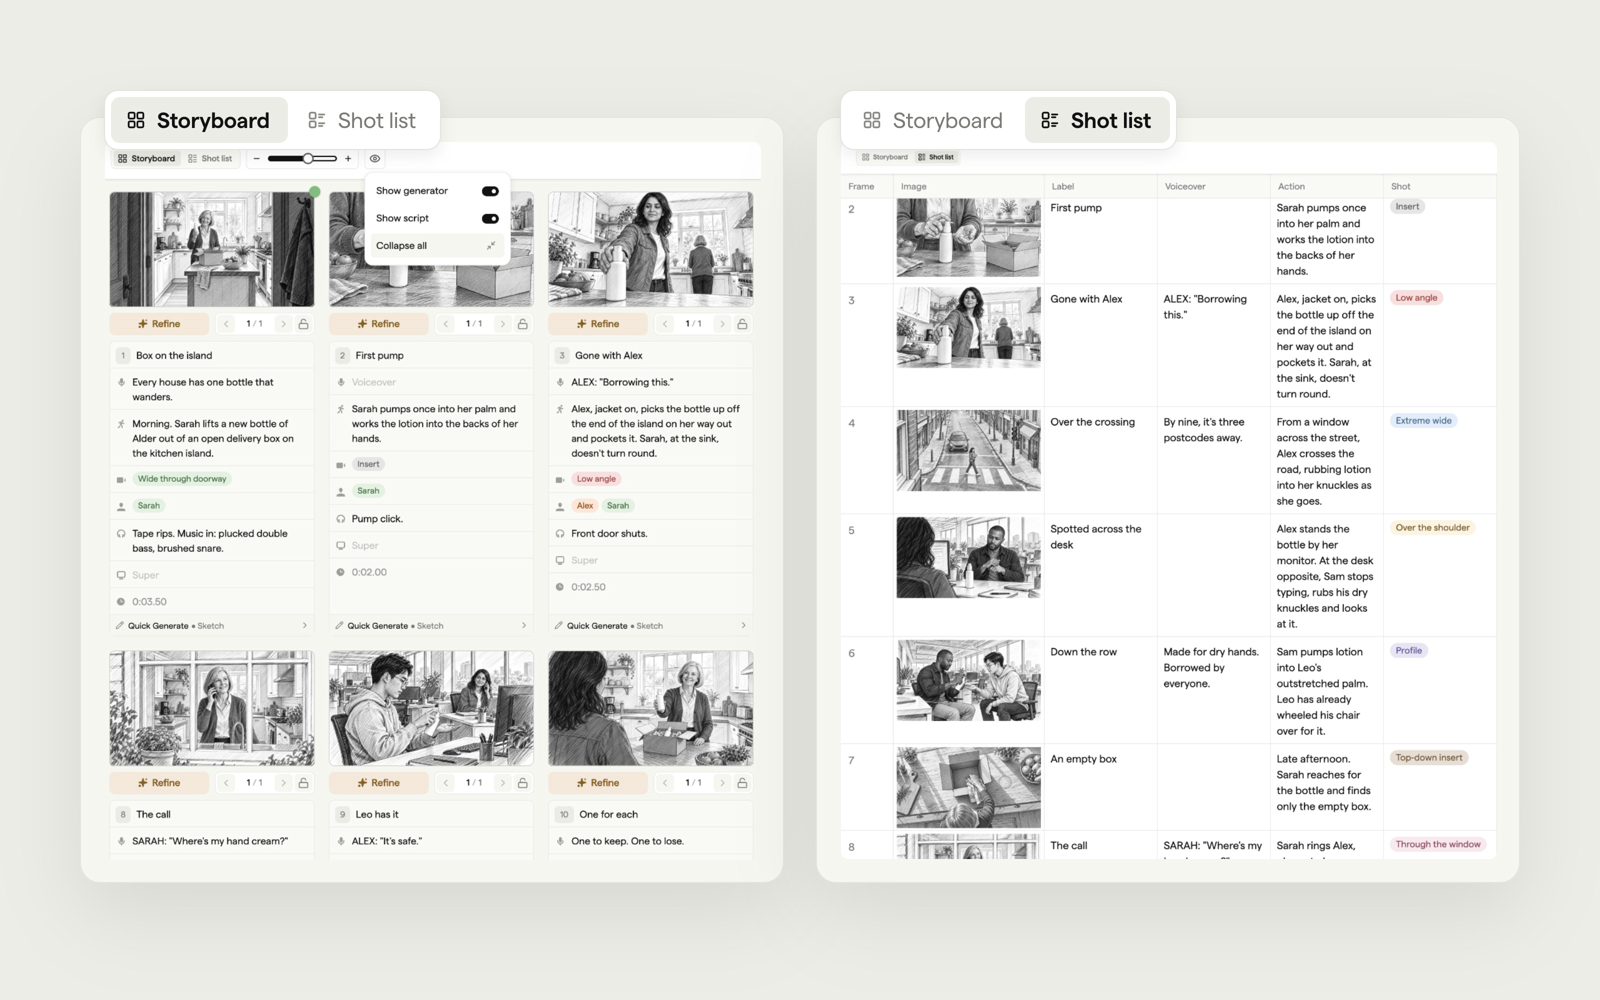Go to next image version of 'Box on the island'
This screenshot has height=1000, width=1600.
click(x=283, y=324)
